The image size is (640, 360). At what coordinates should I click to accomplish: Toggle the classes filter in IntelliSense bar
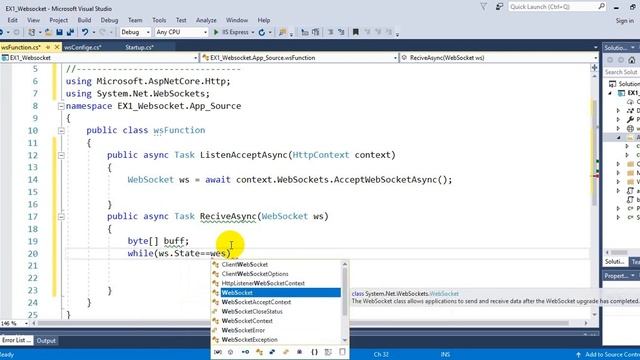click(x=259, y=352)
